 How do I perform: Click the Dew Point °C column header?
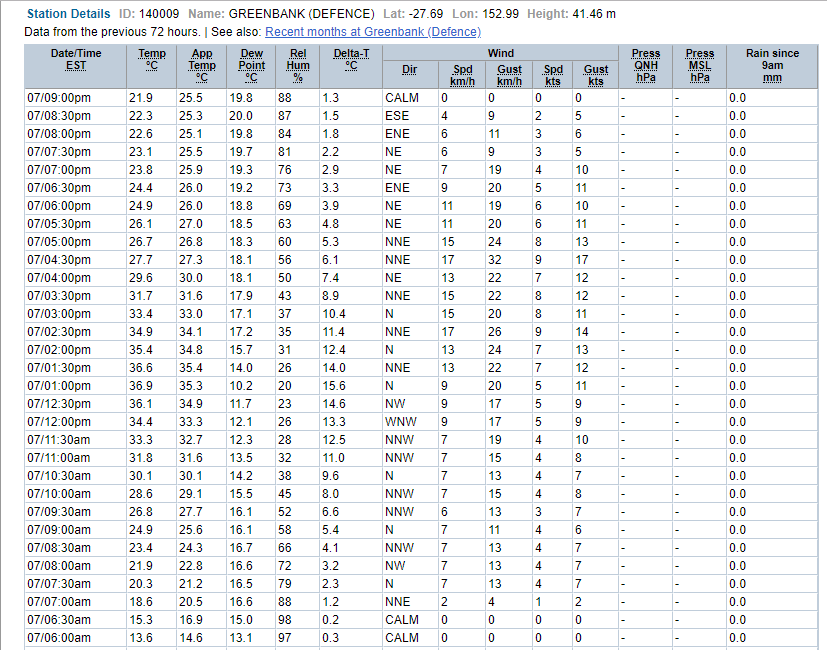tap(252, 66)
